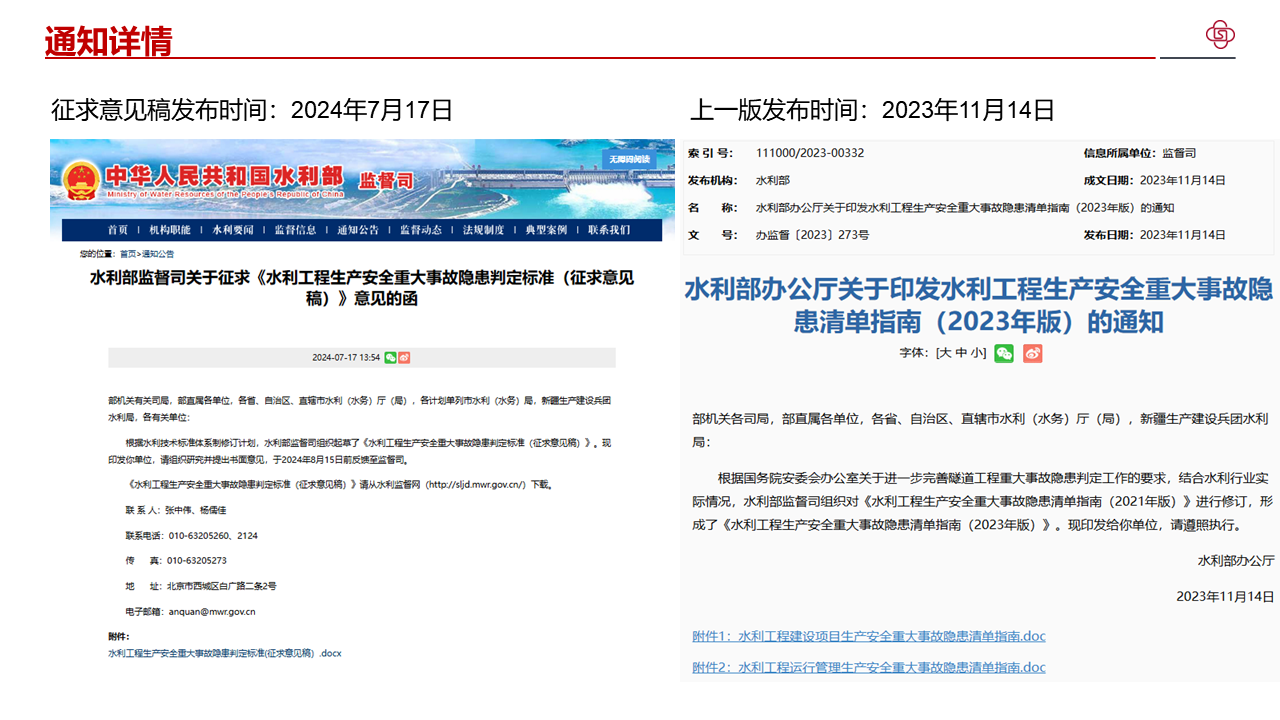
Task: Open the 首页 item in the blue navigation bar
Action: (x=117, y=230)
